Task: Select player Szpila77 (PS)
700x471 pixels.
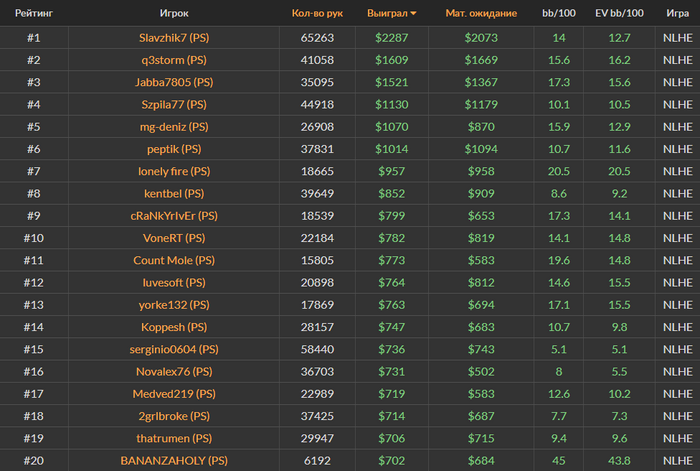Action: [x=174, y=104]
